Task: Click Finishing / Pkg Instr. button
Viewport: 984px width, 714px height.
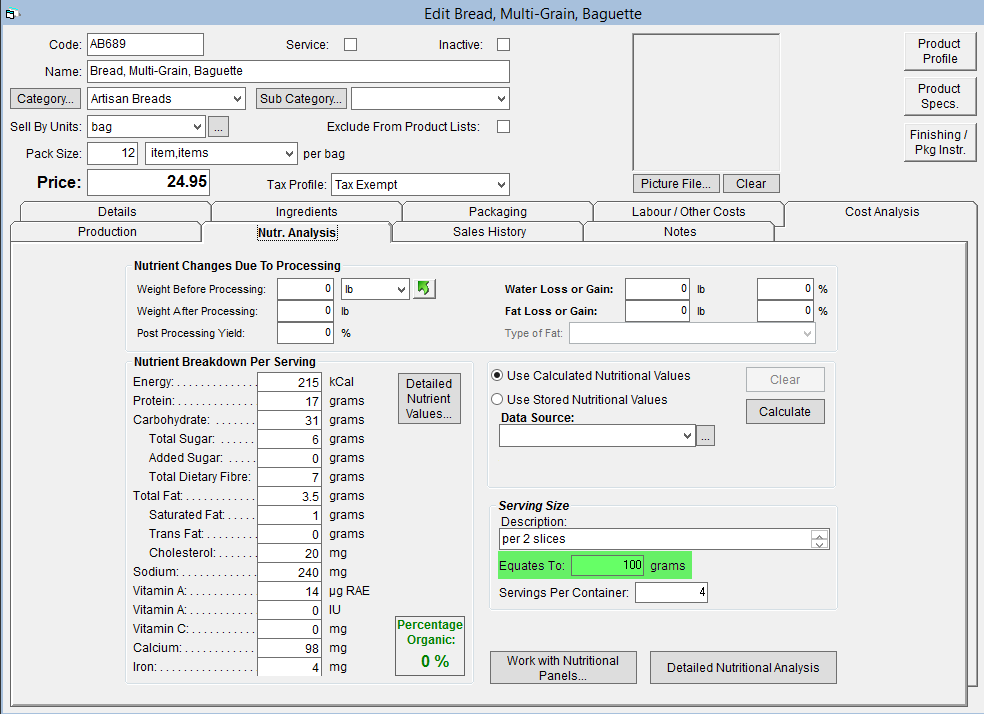Action: pyautogui.click(x=939, y=142)
